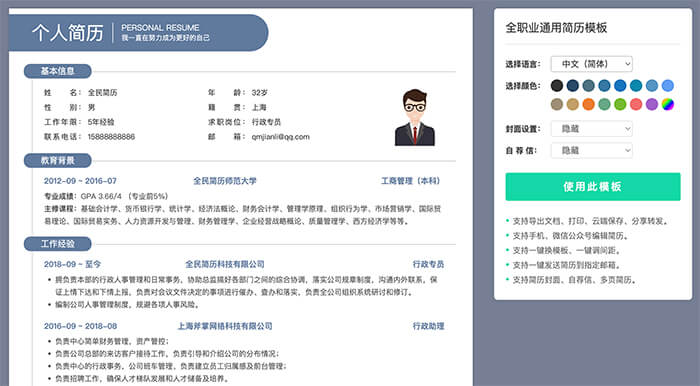Screen dimensions: 700x386
Task: Click the company 全民简历科技有限公司
Action: click(x=225, y=265)
